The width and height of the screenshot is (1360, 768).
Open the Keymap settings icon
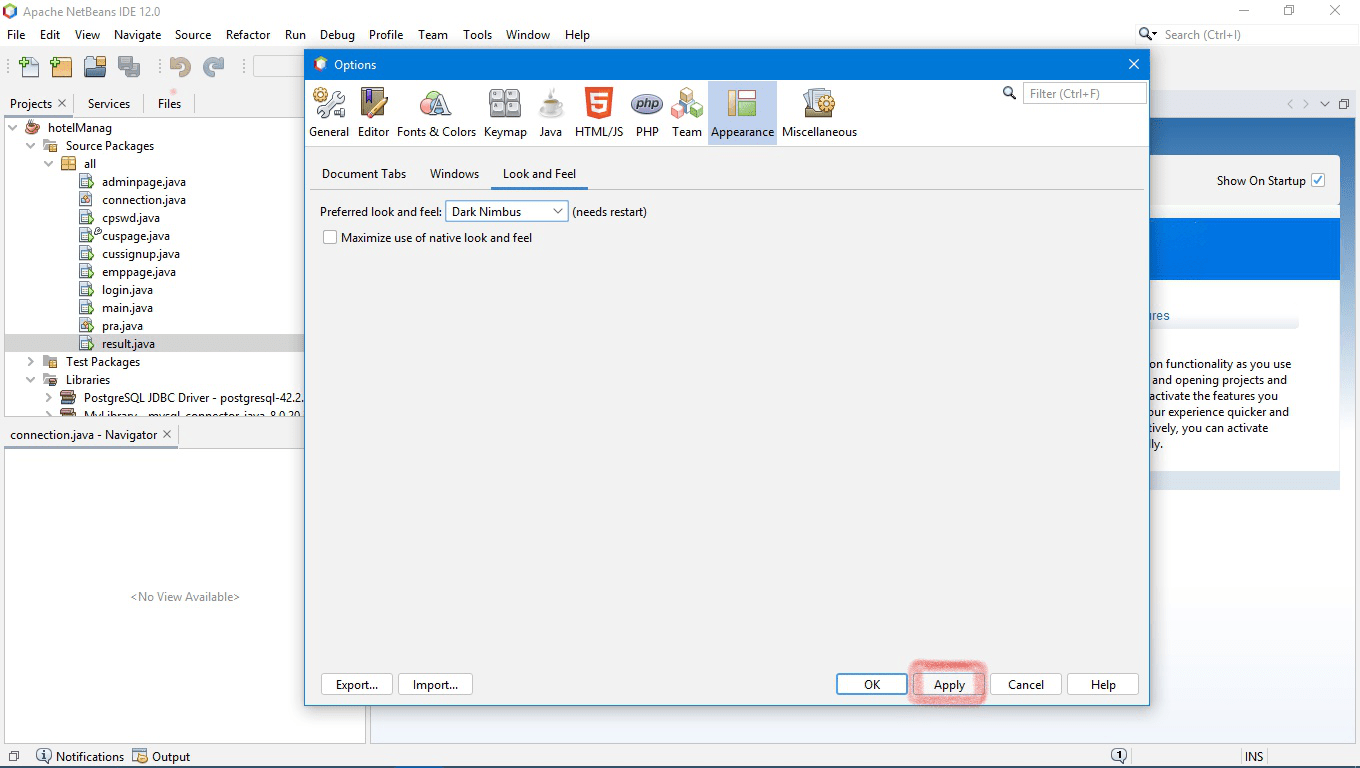click(x=504, y=110)
